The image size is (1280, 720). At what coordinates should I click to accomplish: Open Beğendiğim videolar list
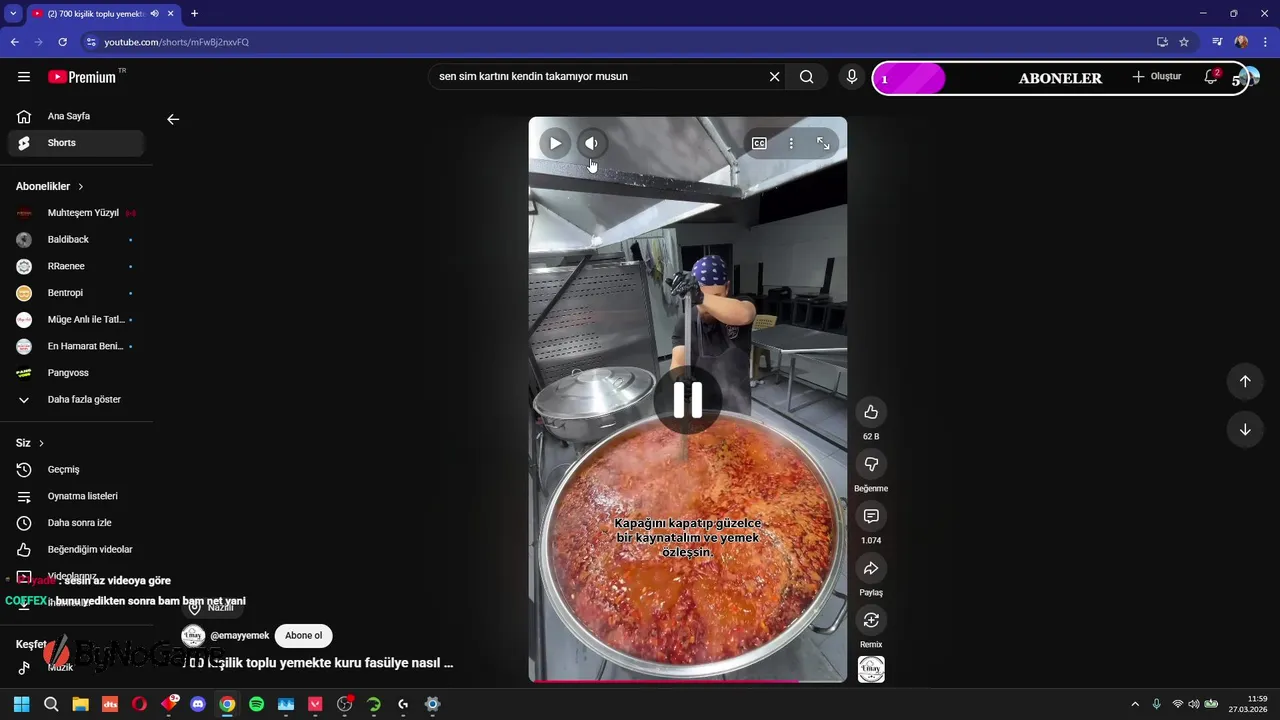pos(76,549)
